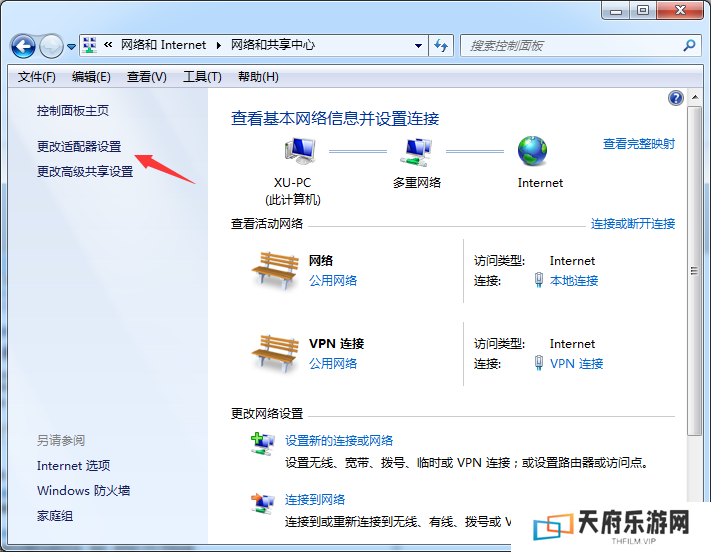Click the 更改网络设置 section heading
This screenshot has width=711, height=552.
[x=267, y=414]
